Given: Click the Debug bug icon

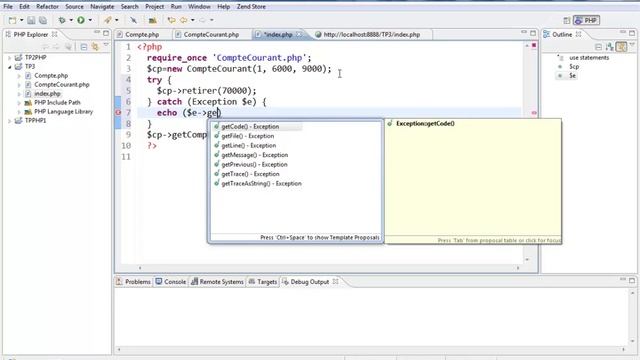Looking at the screenshot, I should click(x=62, y=20).
